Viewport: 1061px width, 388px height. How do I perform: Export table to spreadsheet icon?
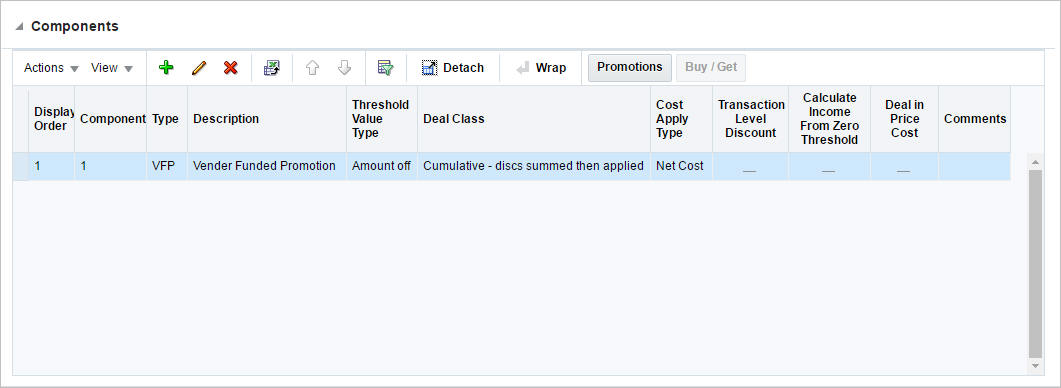coord(271,68)
